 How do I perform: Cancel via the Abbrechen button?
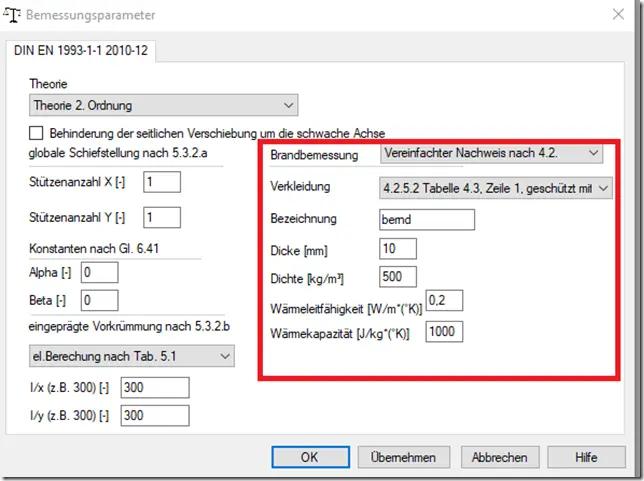[x=499, y=457]
